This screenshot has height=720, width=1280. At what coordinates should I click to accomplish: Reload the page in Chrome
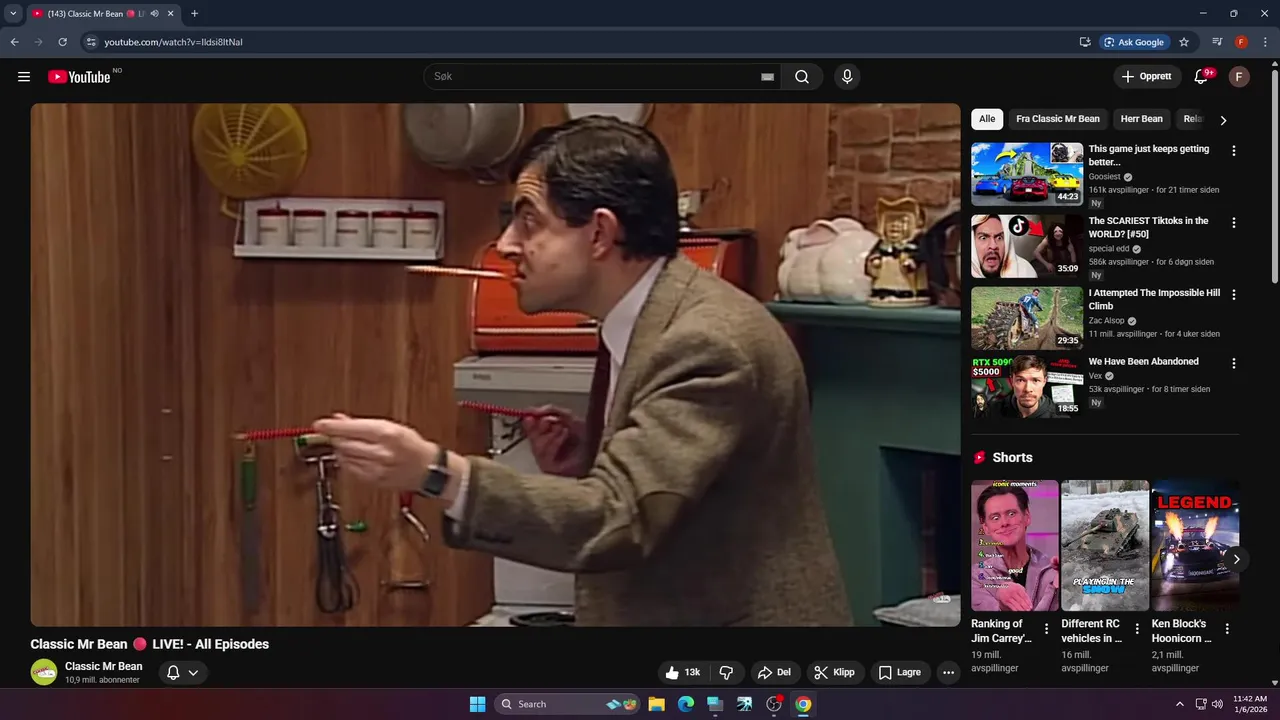pyautogui.click(x=62, y=42)
